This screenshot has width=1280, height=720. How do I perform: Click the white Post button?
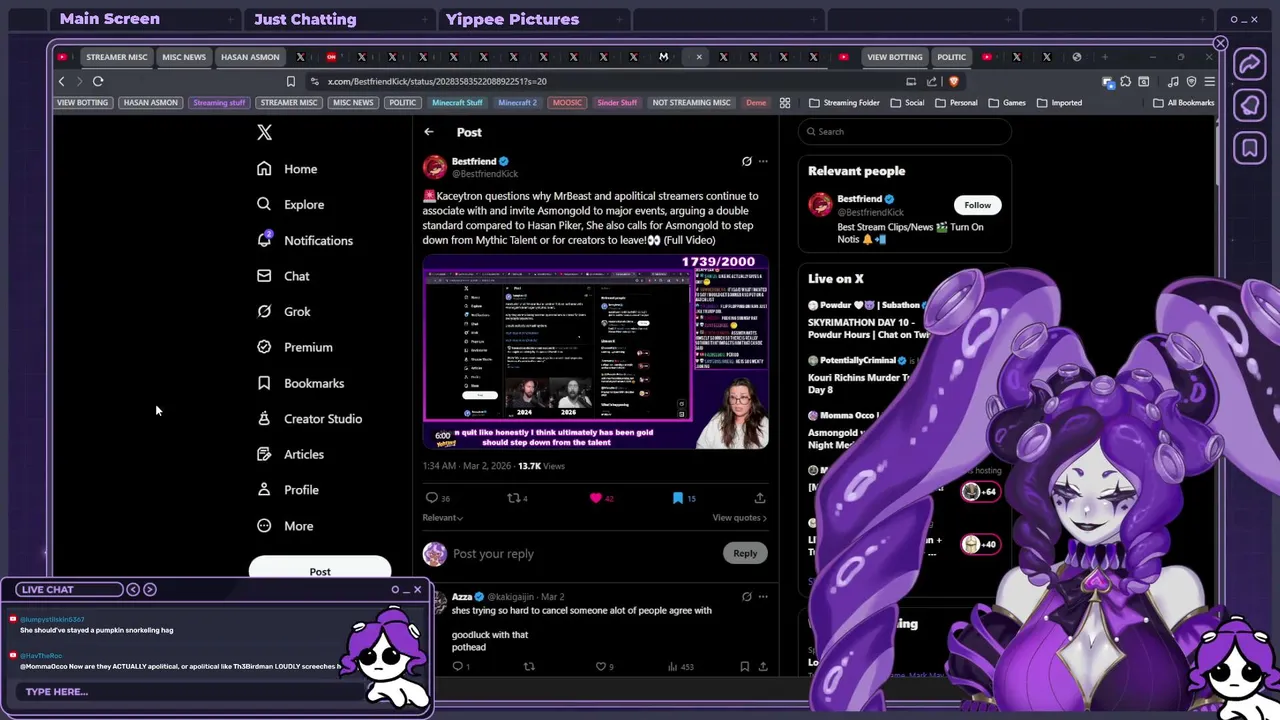click(x=320, y=571)
